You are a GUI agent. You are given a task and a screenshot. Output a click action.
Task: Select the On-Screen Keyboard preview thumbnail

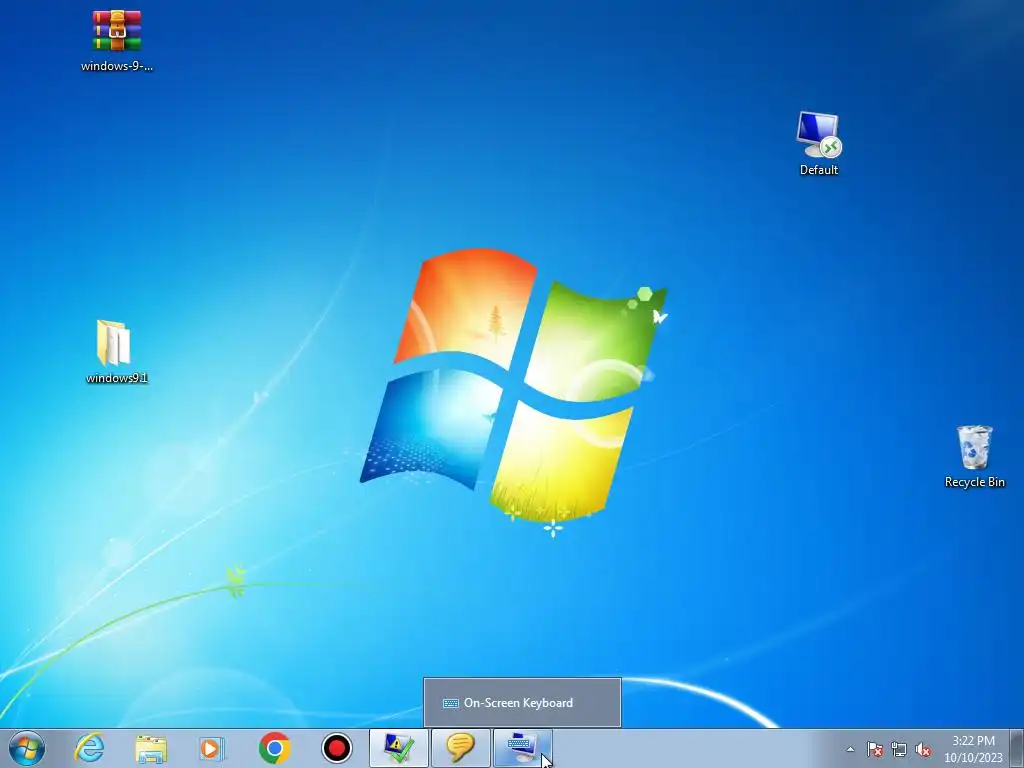pos(522,703)
